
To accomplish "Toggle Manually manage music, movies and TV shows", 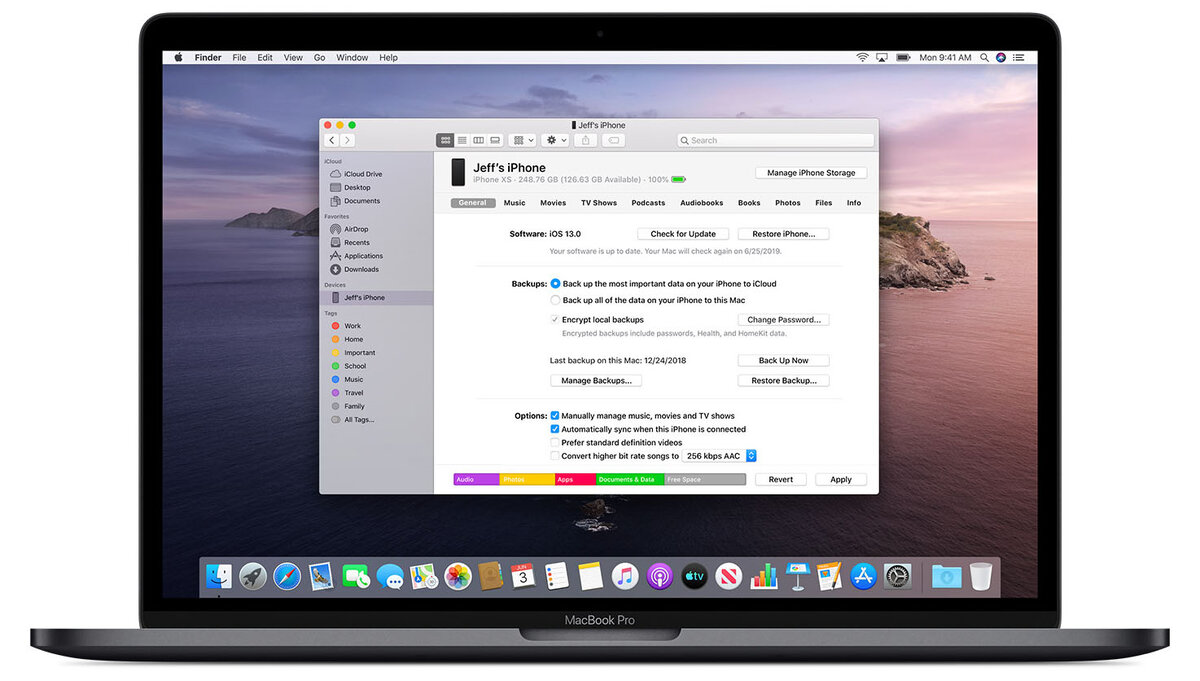I will point(555,416).
